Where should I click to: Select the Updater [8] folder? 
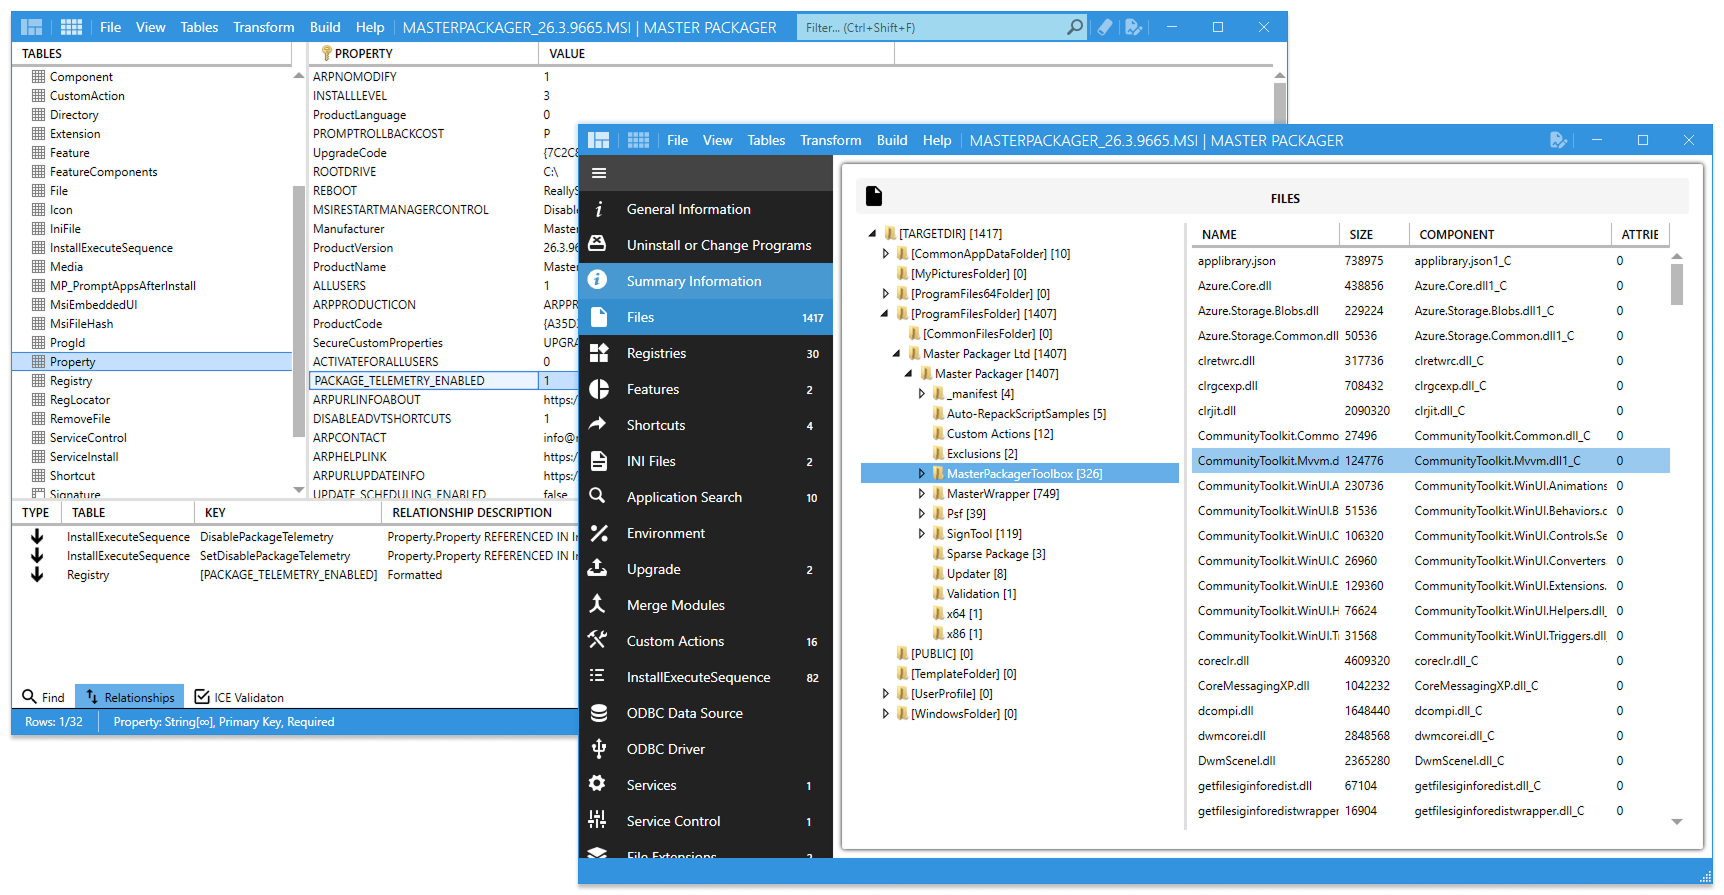[976, 574]
